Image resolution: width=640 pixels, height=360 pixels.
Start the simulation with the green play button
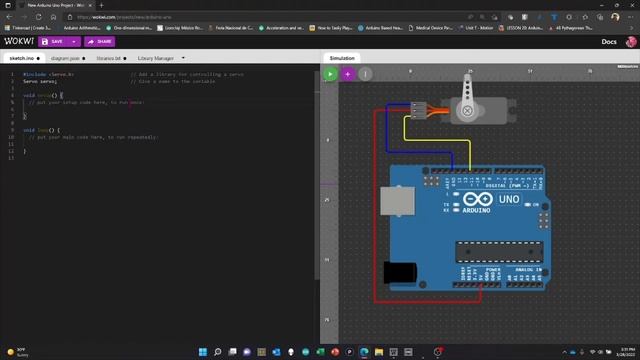point(330,74)
